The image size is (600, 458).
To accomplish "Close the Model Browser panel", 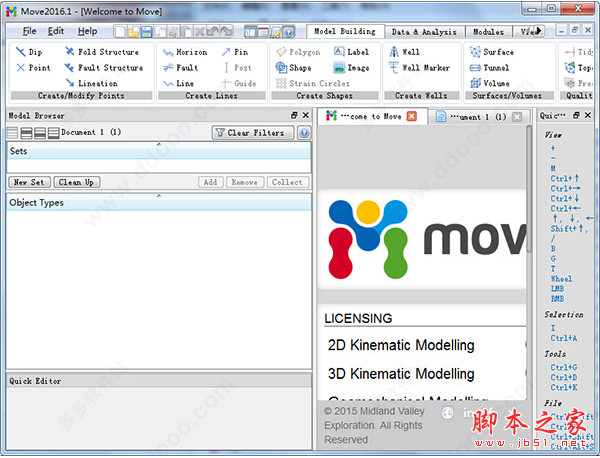I will click(x=306, y=115).
